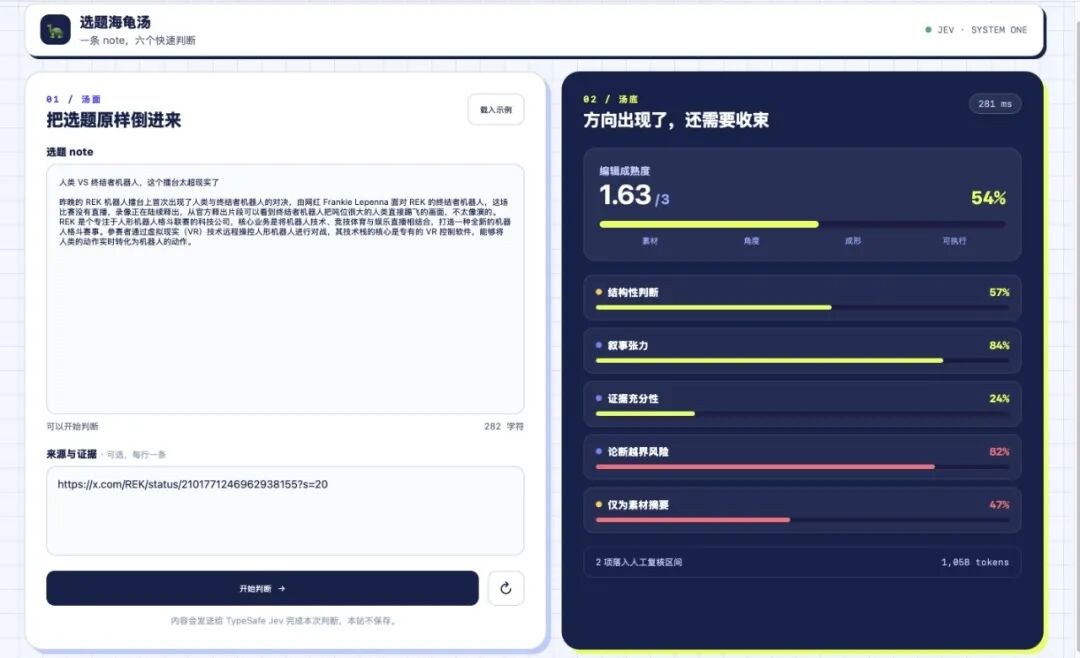Click the 一条 note，六个快速判断 subtitle
This screenshot has height=658, width=1080.
pos(137,40)
